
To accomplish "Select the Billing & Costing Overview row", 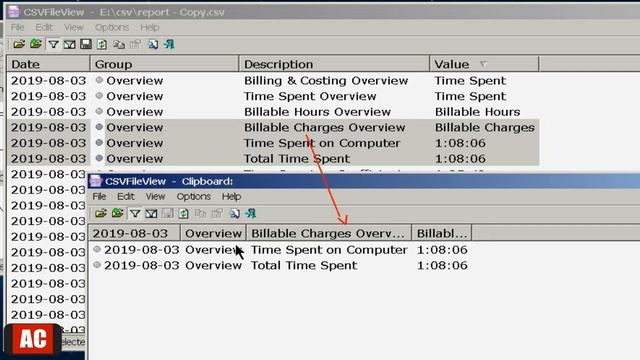I will coord(273,80).
